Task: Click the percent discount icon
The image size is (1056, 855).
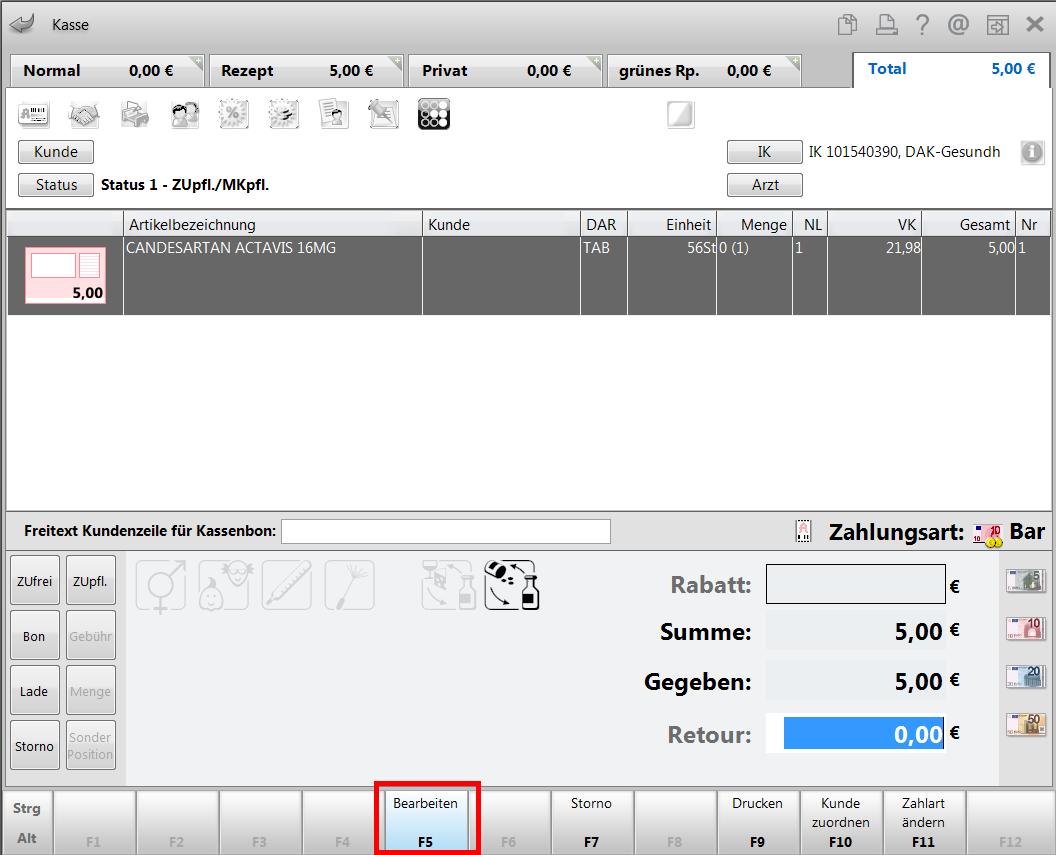Action: pyautogui.click(x=234, y=115)
